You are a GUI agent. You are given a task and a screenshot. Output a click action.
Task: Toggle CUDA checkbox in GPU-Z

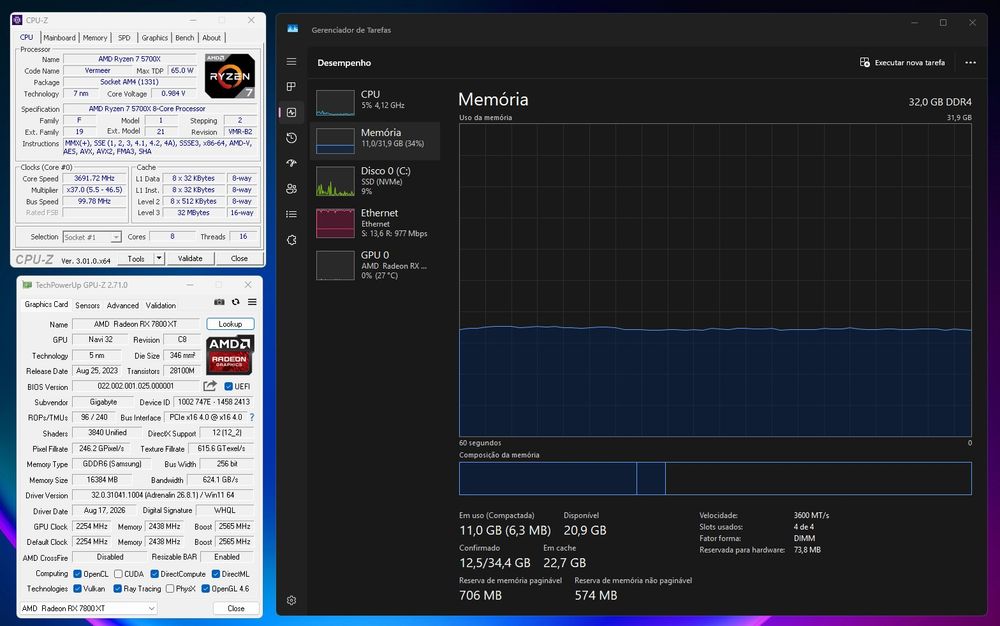point(118,574)
